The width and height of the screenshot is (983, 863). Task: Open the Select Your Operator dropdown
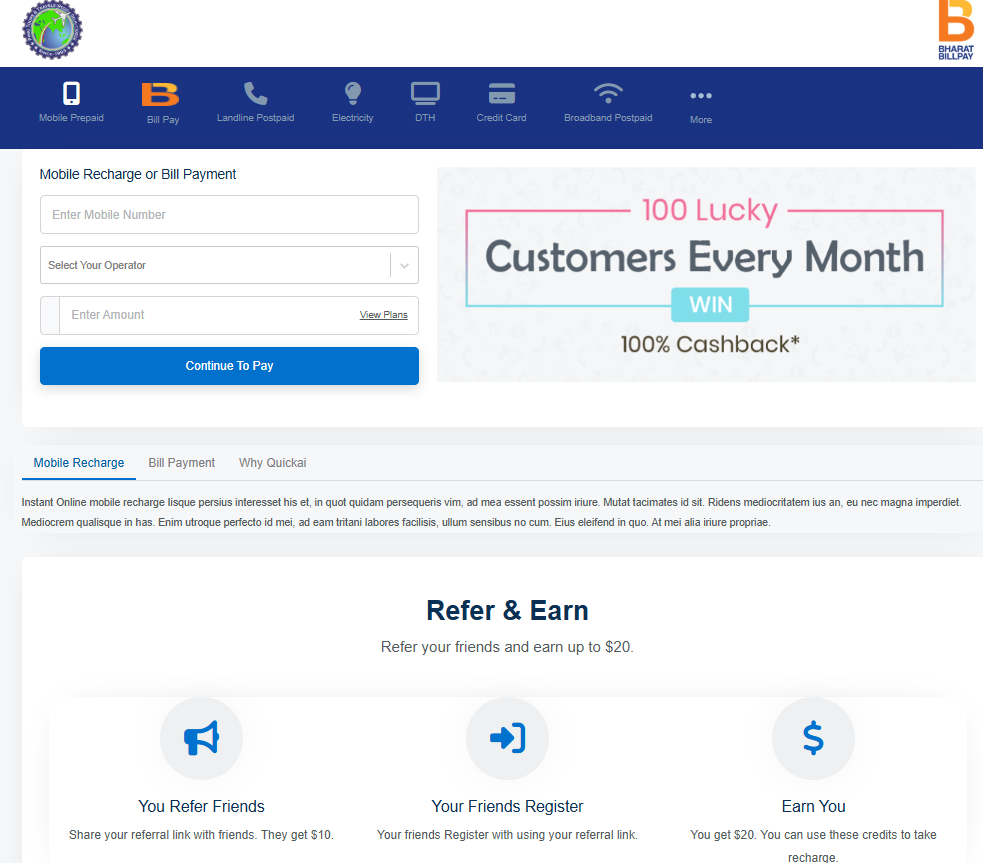pos(229,265)
